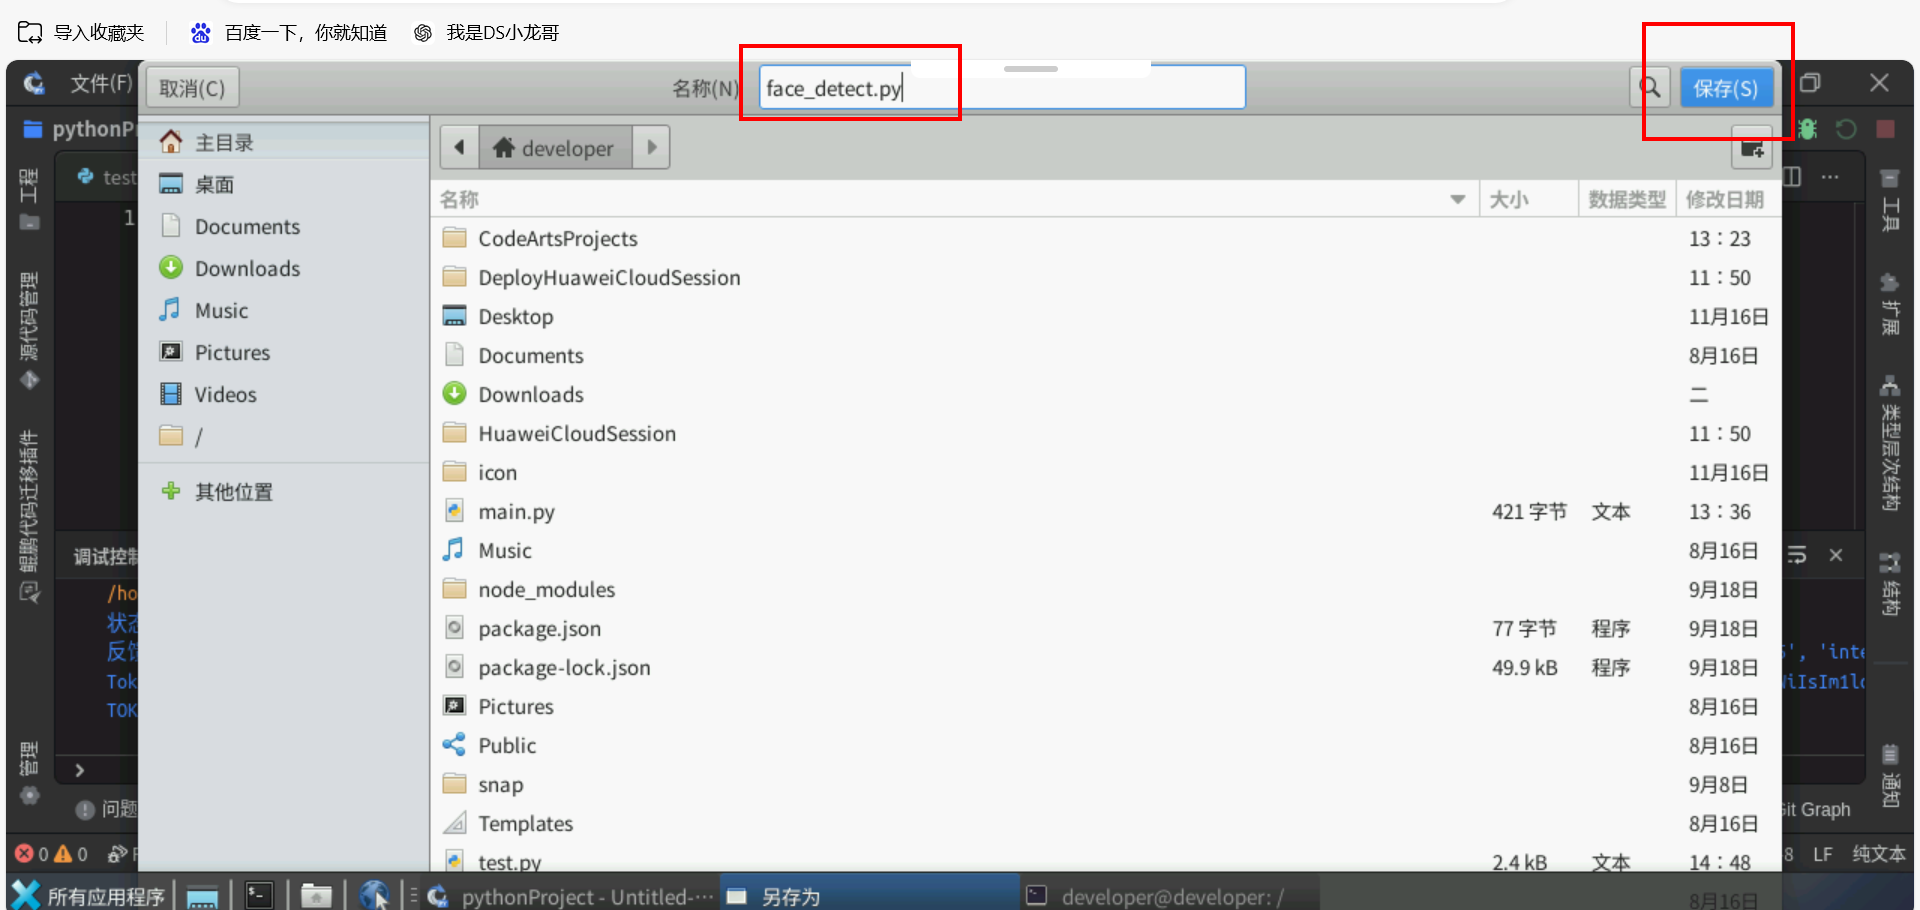Click the green debug bug icon

click(1808, 129)
